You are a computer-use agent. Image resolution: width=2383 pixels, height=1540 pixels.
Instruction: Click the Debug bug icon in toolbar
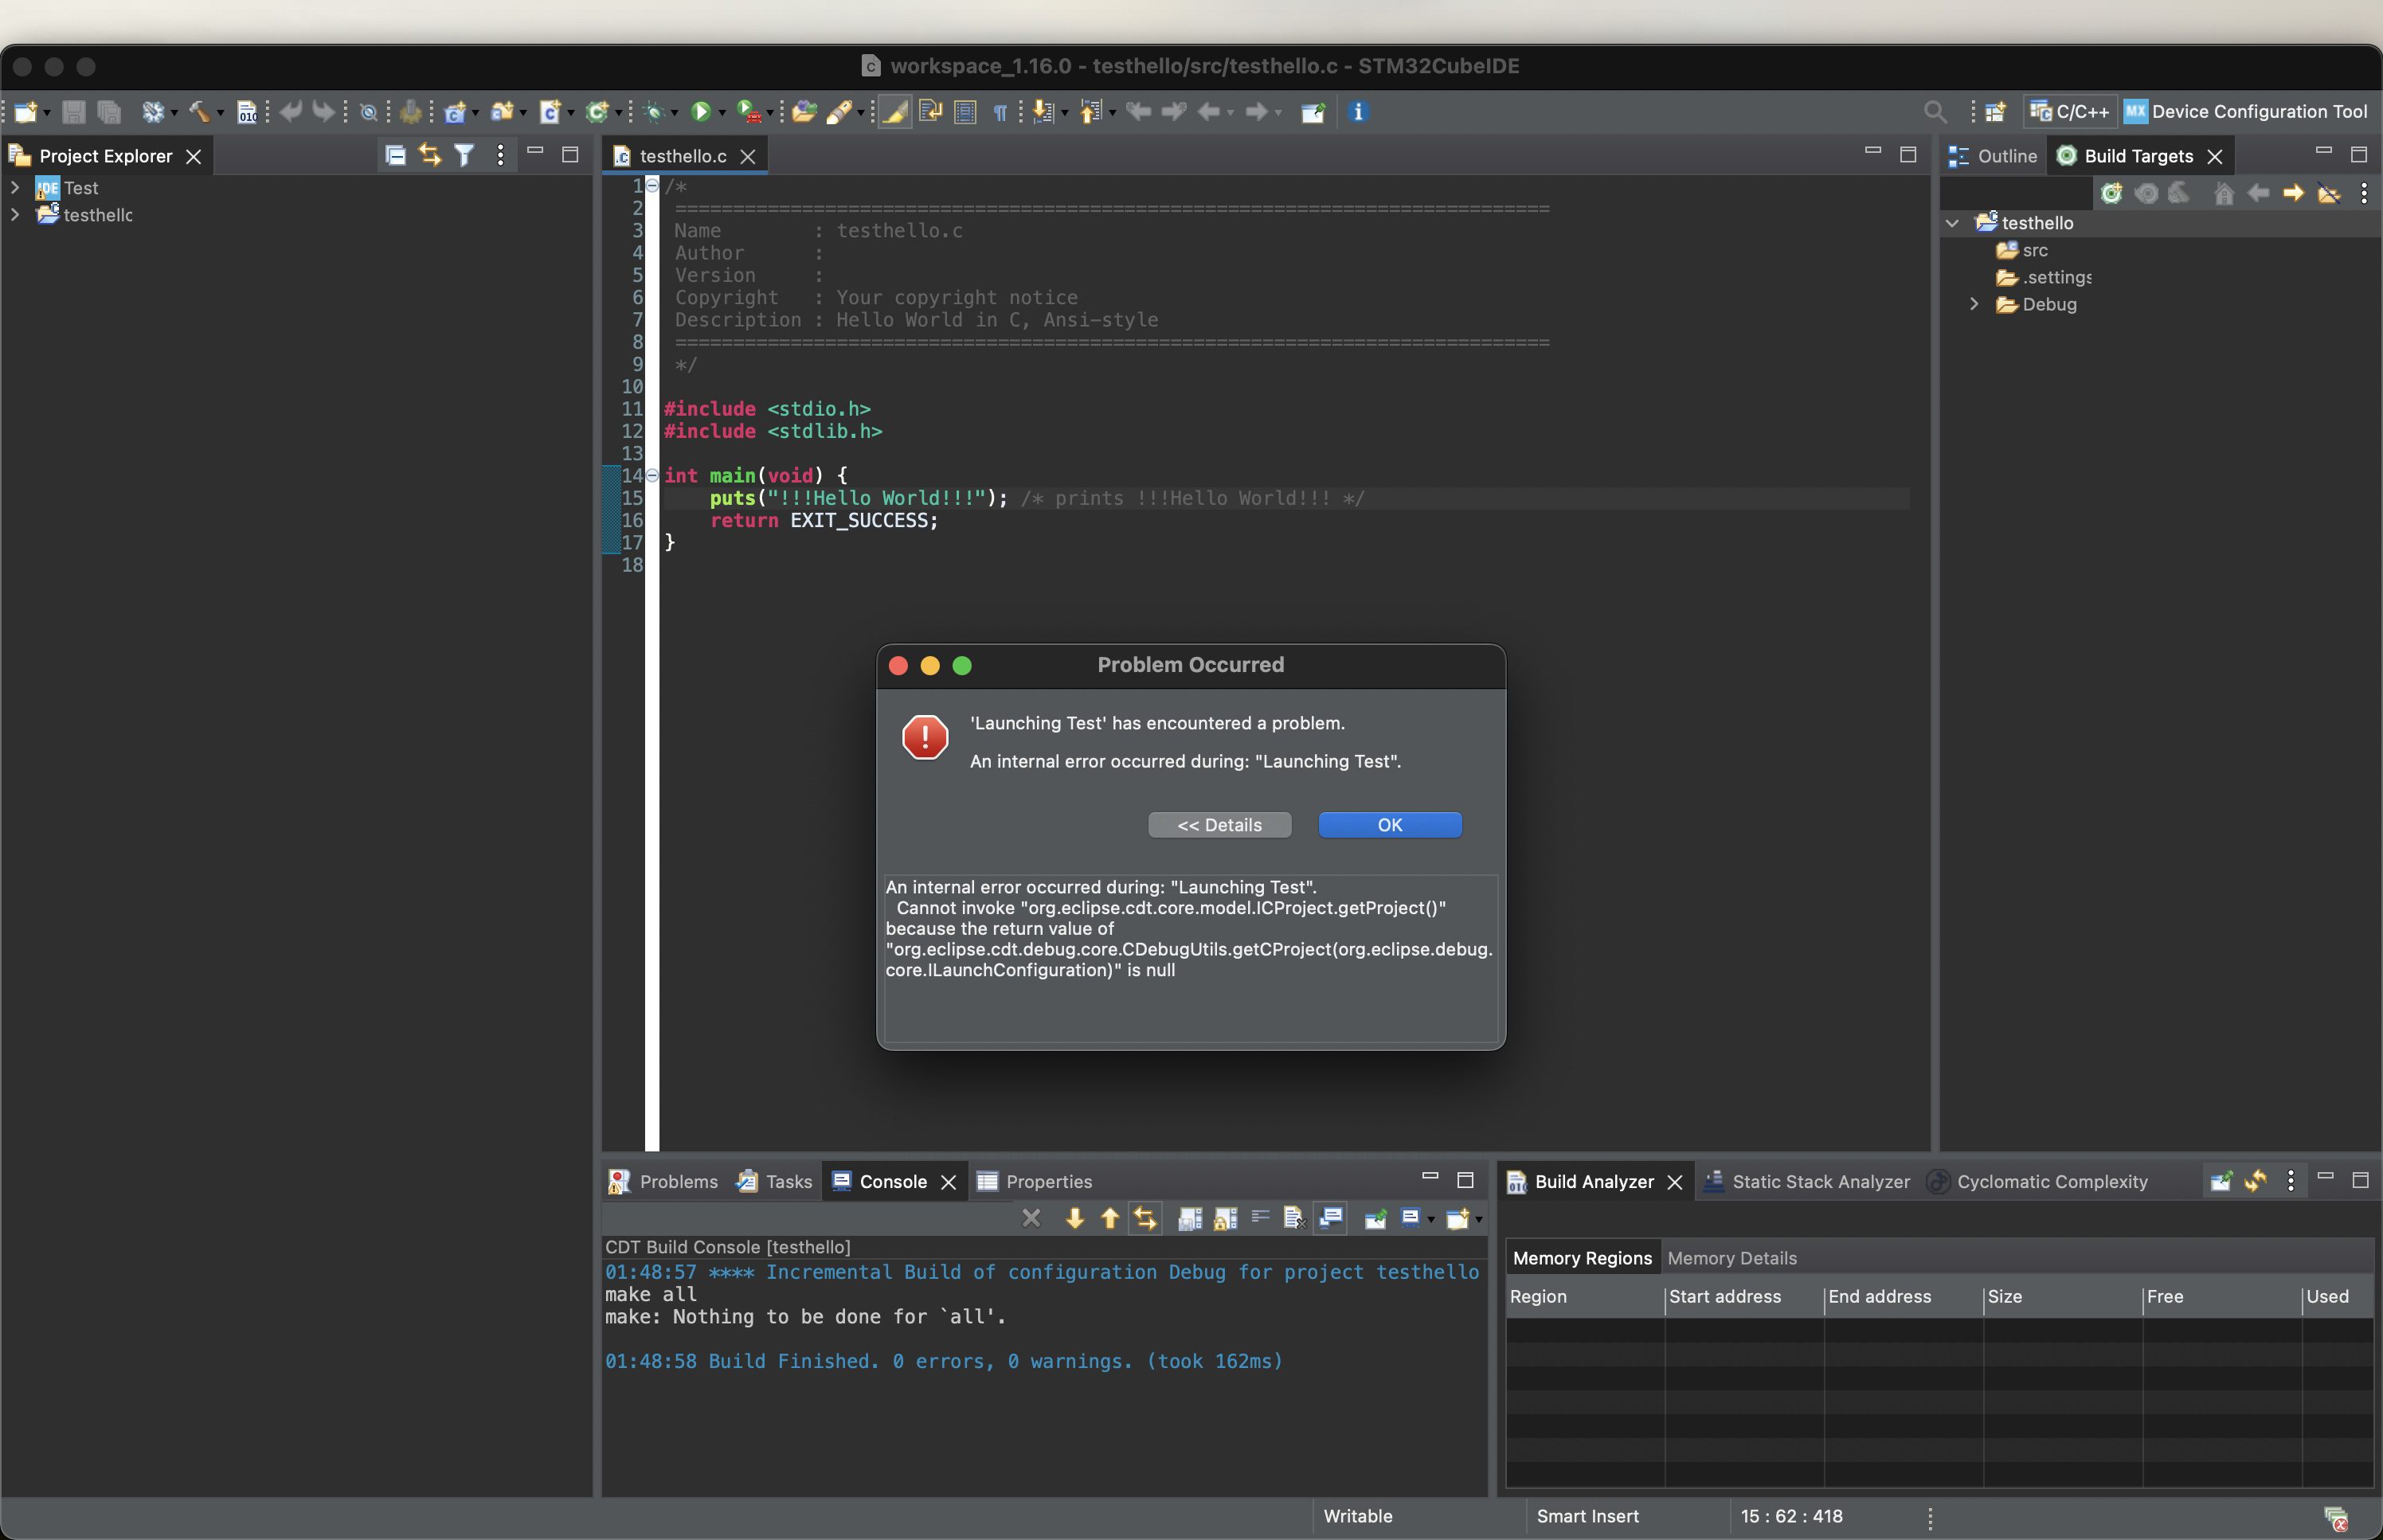654,112
